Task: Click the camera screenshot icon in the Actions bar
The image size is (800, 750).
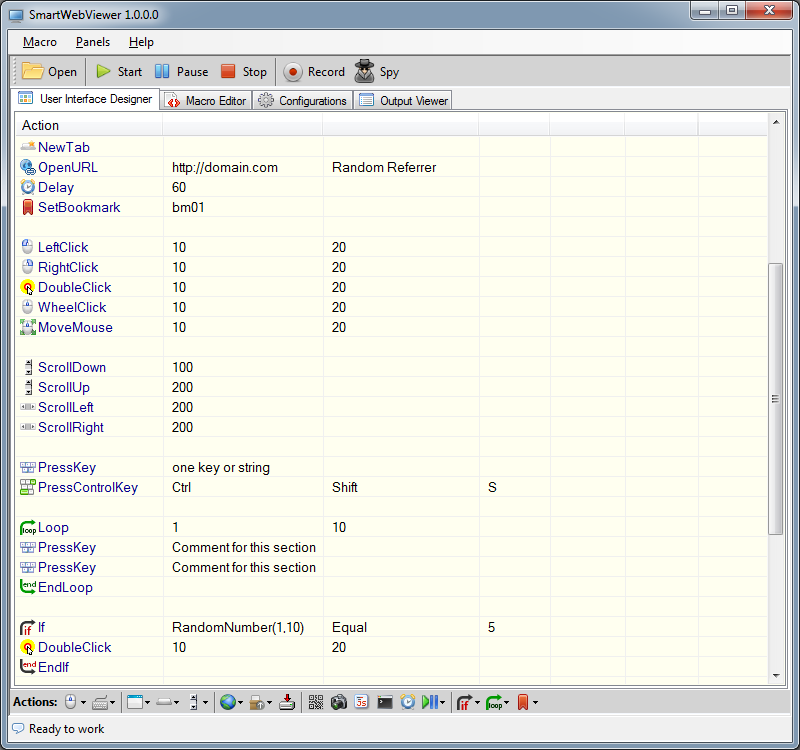Action: coord(339,702)
